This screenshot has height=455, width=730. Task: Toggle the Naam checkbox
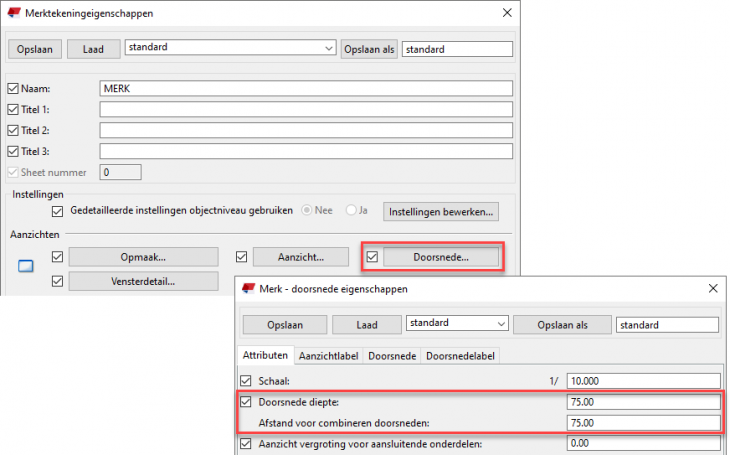[x=13, y=88]
